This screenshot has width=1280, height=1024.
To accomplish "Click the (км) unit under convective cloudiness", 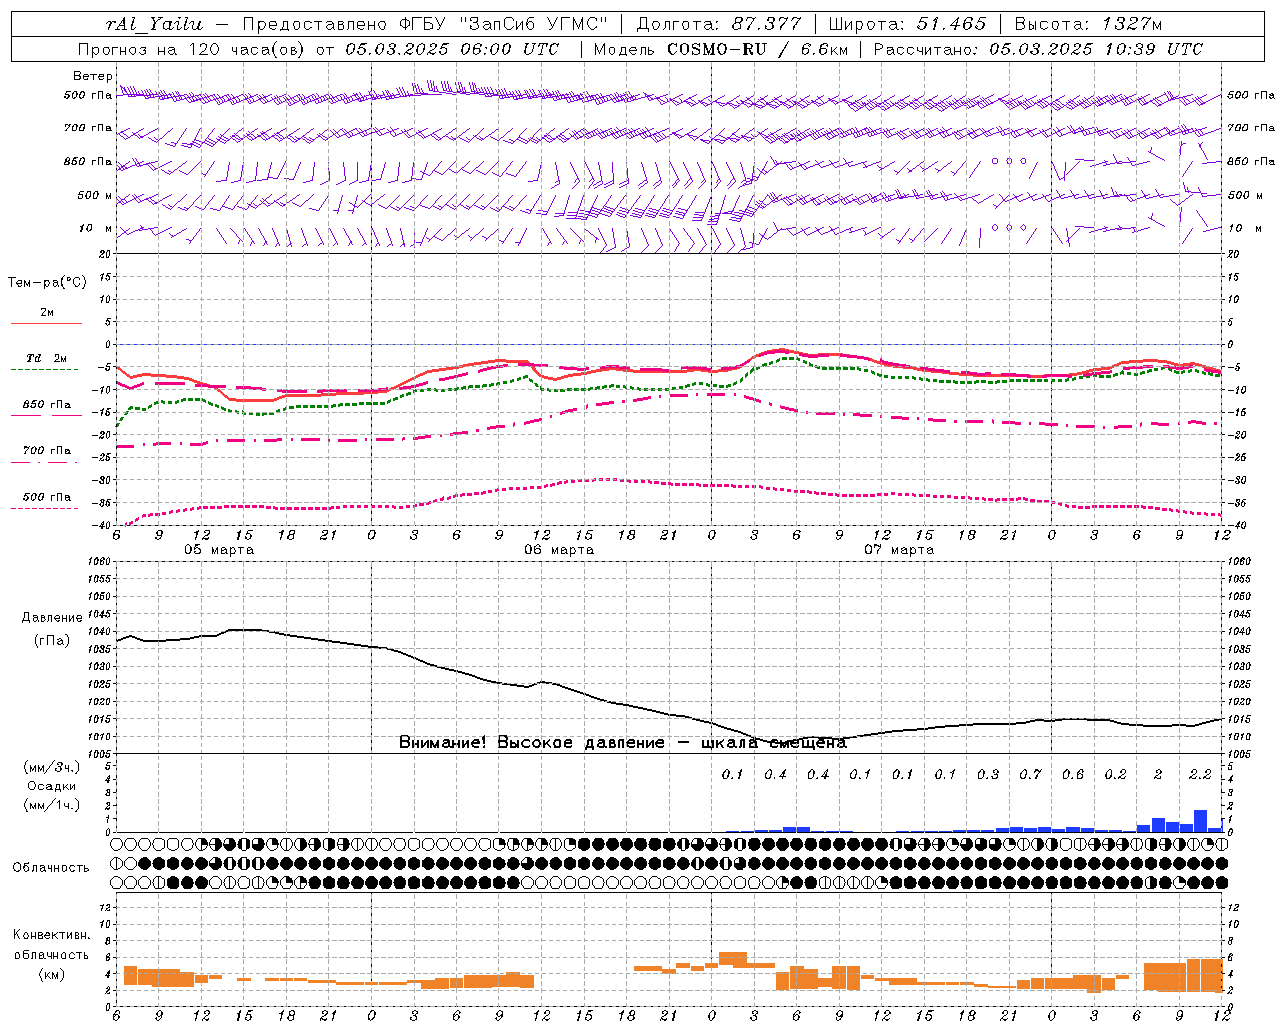I will point(51,974).
